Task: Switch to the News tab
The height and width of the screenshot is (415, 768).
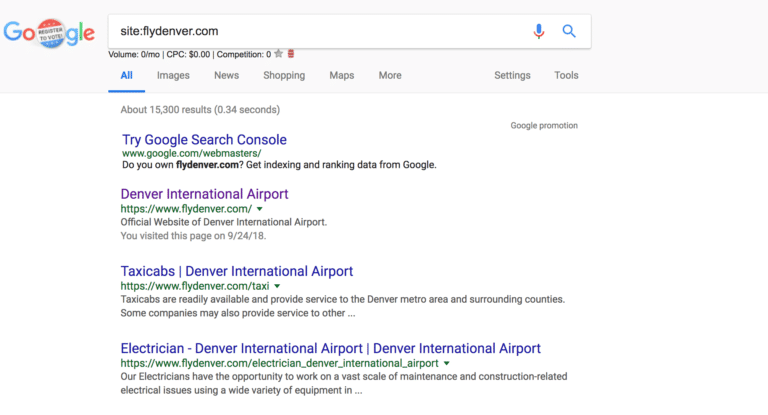Action: 226,75
